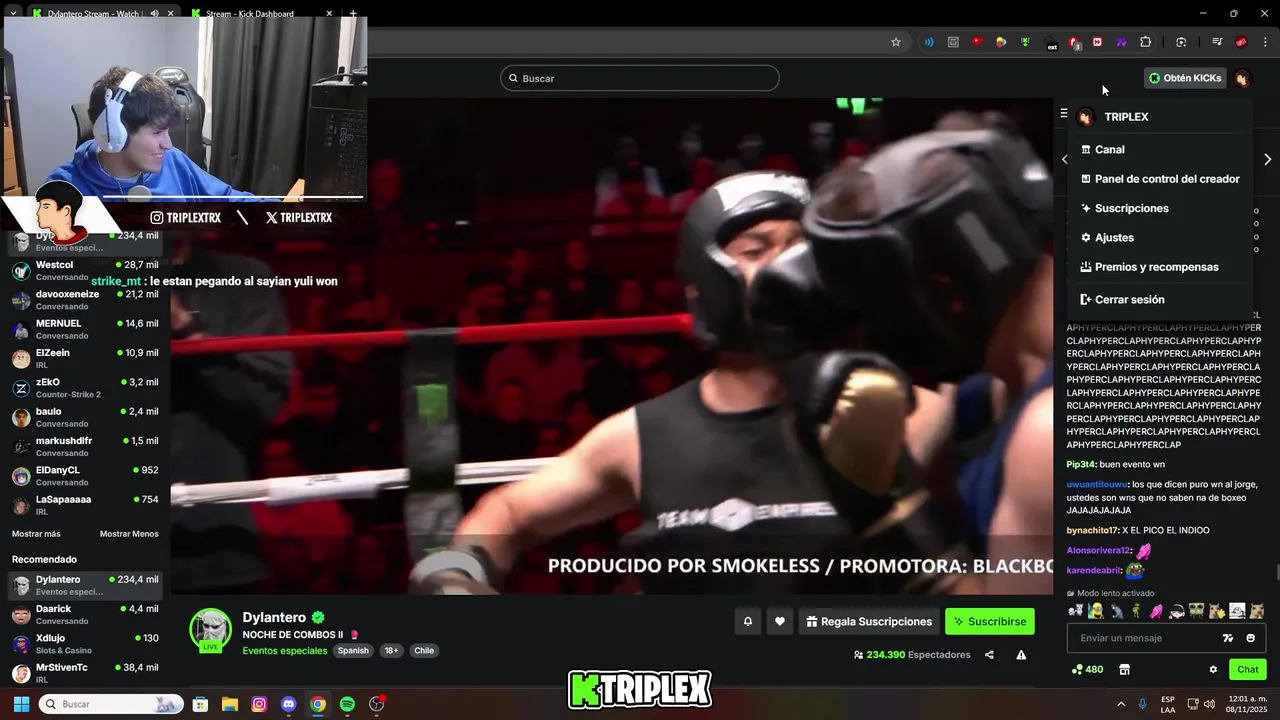Viewport: 1280px width, 720px height.
Task: Click the SpongeBob emote in quick emotes
Action: pos(1197,611)
